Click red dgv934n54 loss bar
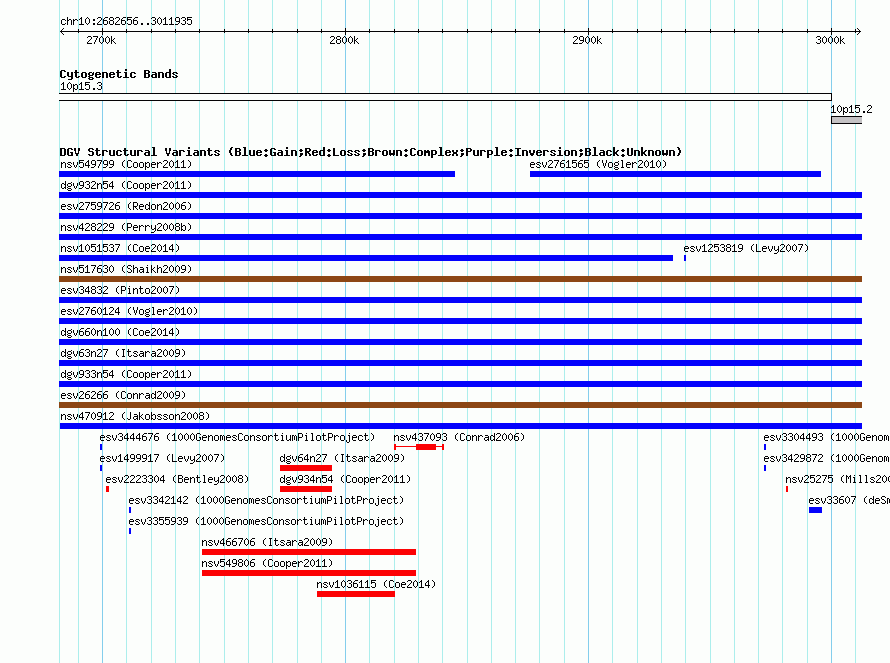 pyautogui.click(x=306, y=489)
